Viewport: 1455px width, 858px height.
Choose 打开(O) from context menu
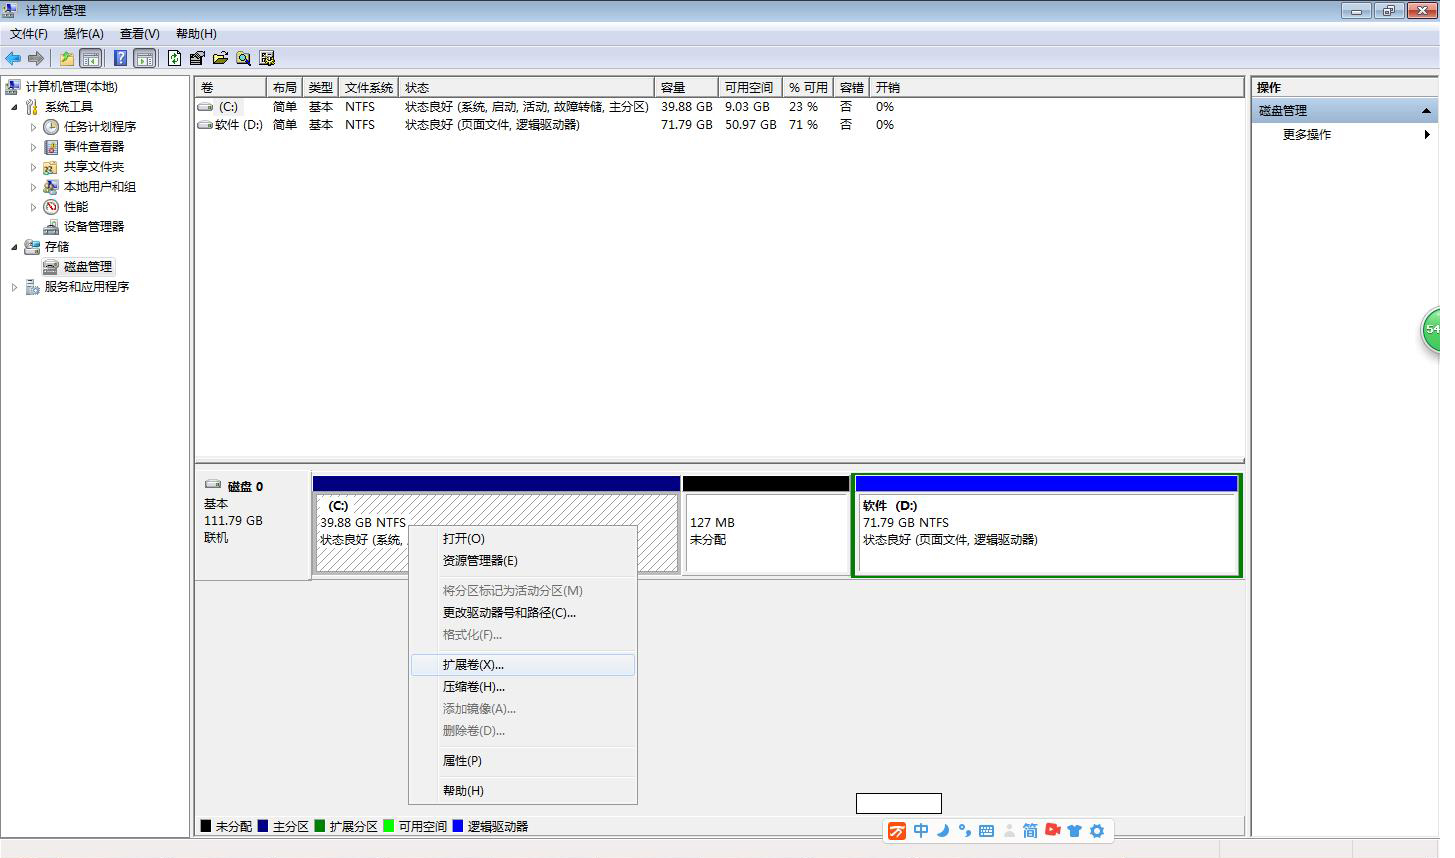[x=523, y=539]
